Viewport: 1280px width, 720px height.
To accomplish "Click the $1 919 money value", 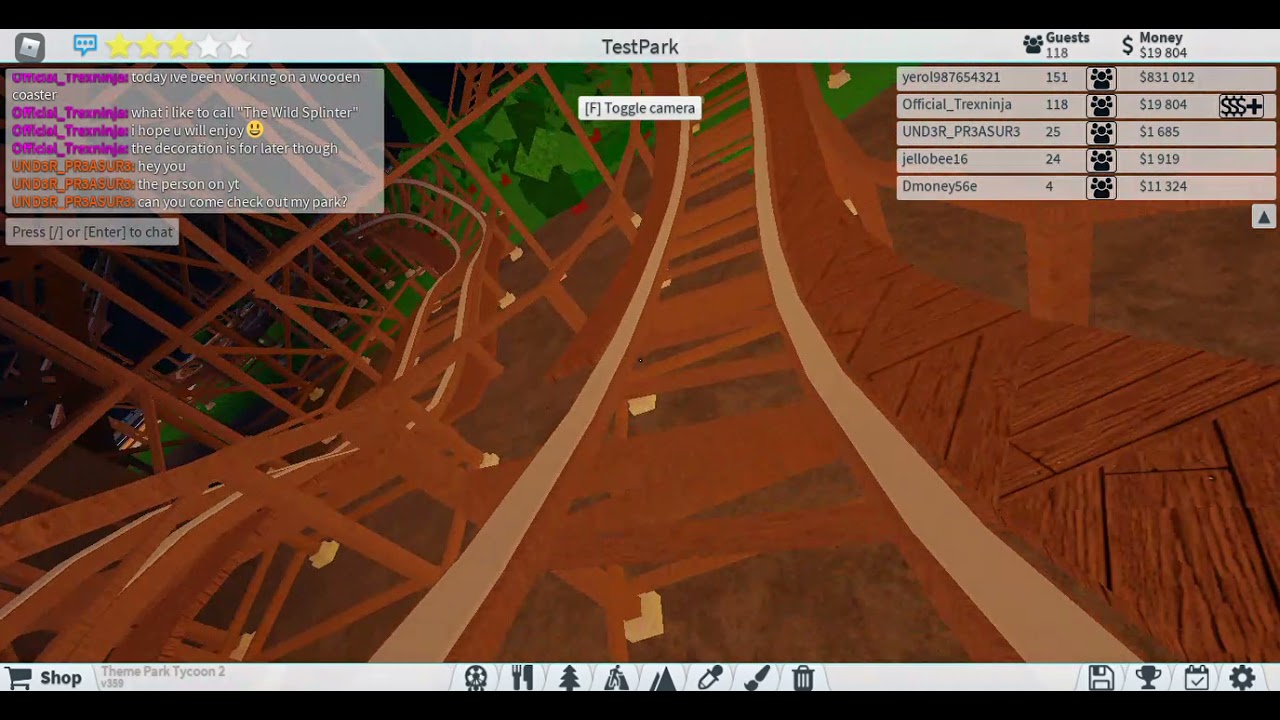I will [x=1159, y=159].
